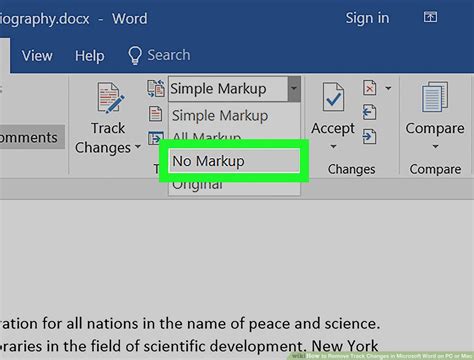474x360 pixels.
Task: Choose Original in the markup list
Action: (197, 186)
